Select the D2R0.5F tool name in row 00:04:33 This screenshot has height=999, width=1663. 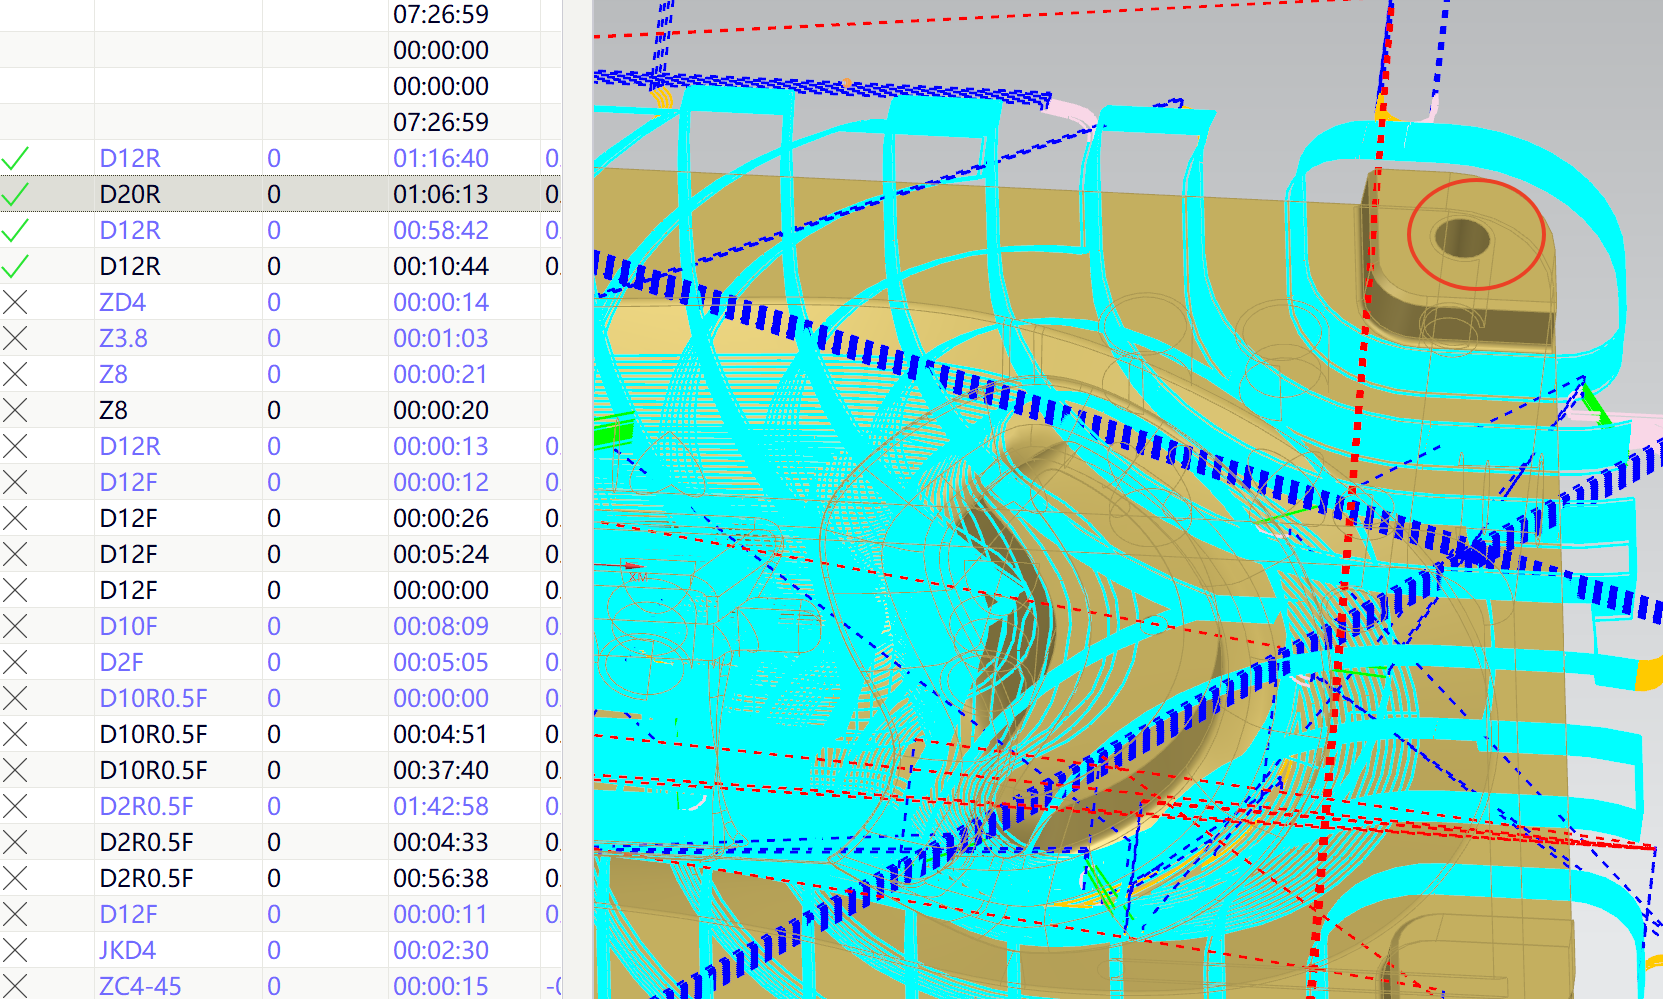tap(147, 842)
